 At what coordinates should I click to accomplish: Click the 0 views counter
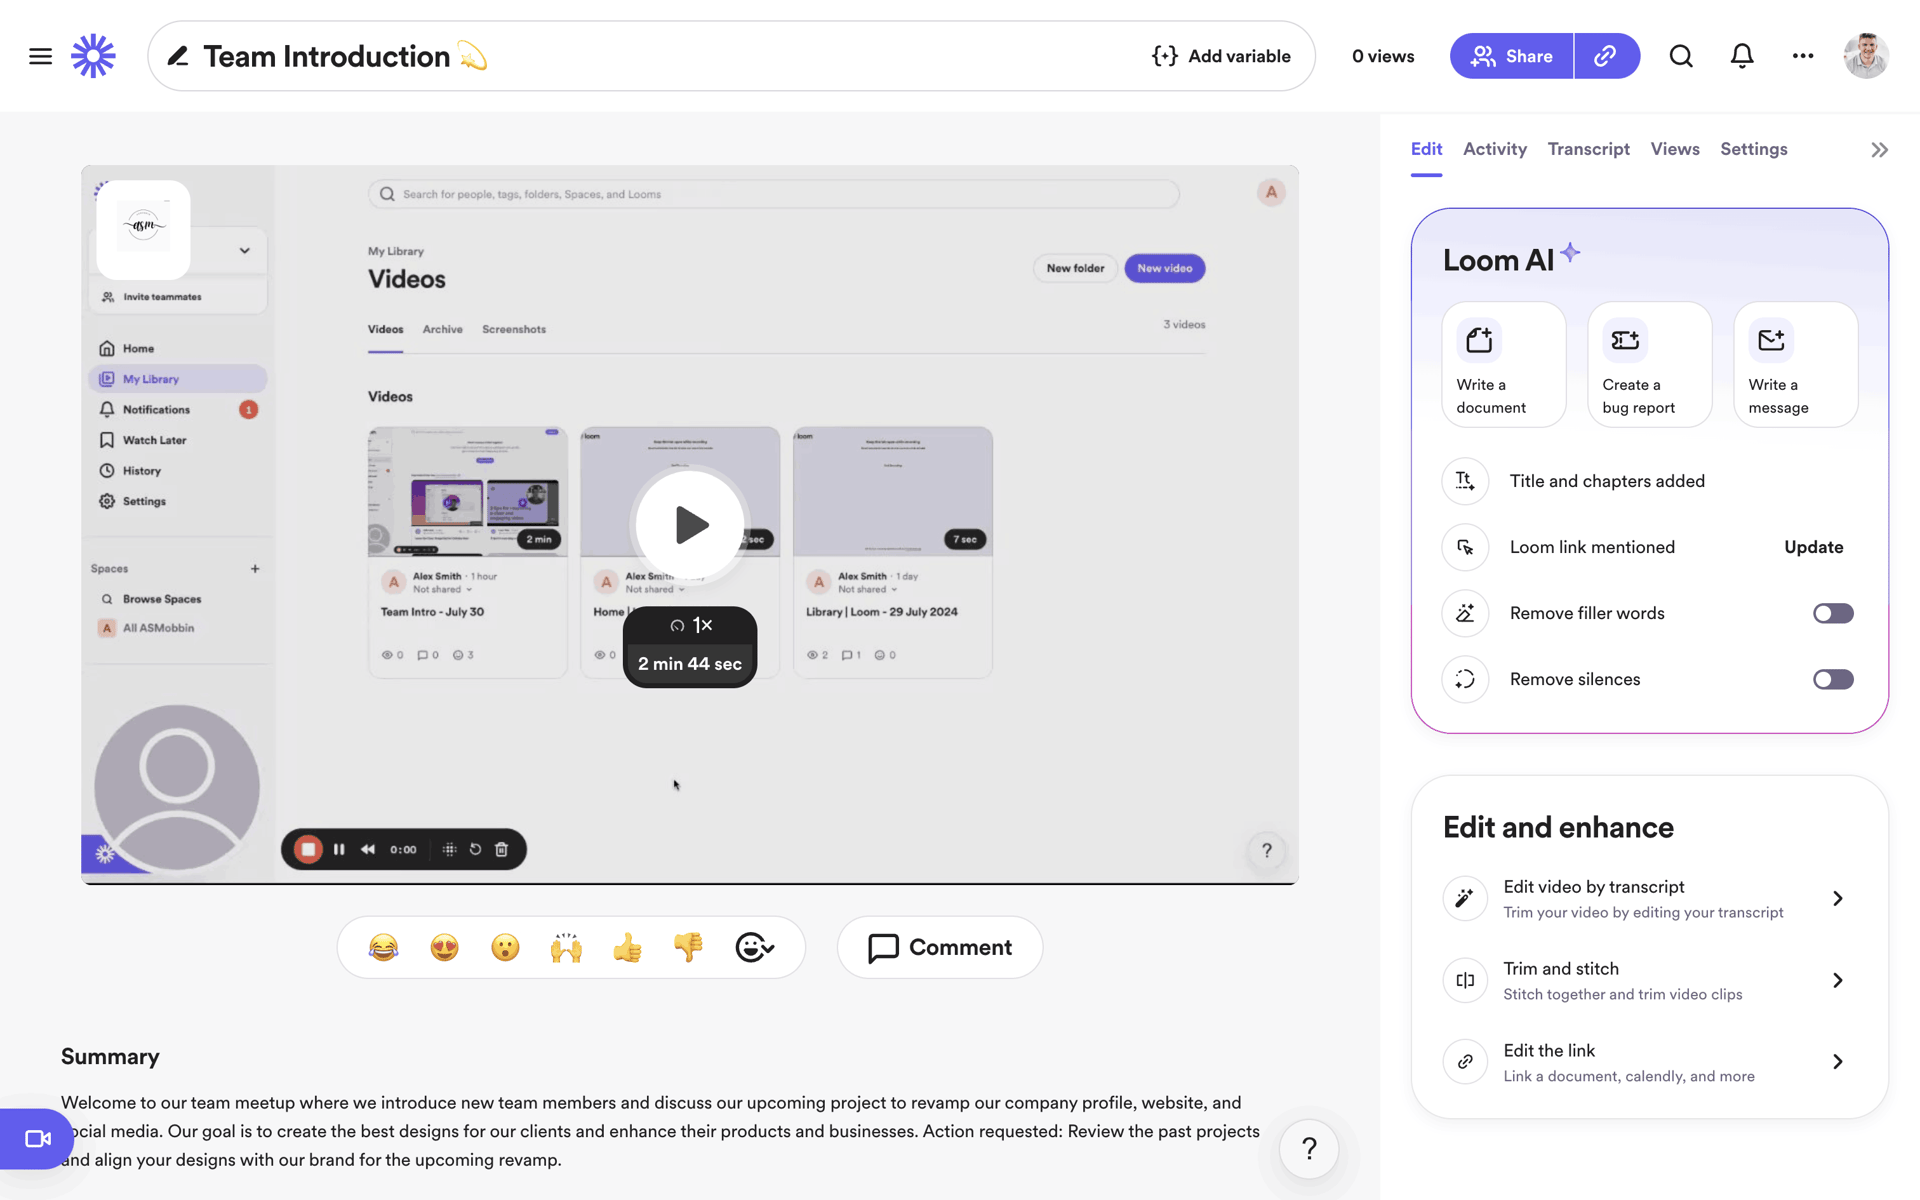click(1383, 56)
